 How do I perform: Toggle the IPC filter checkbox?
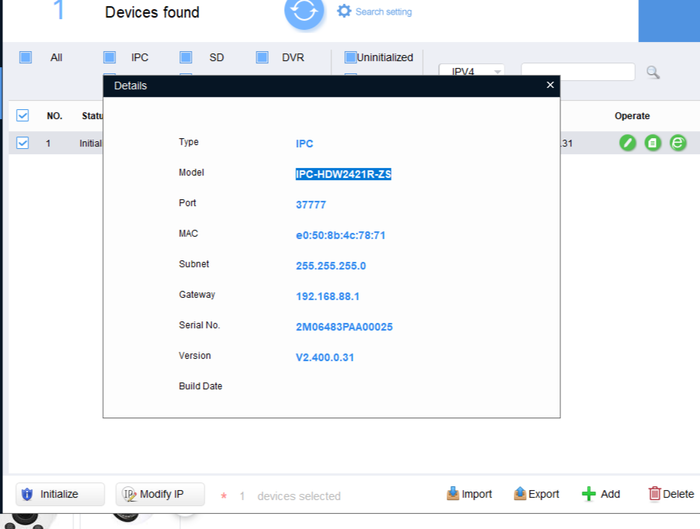pyautogui.click(x=109, y=58)
